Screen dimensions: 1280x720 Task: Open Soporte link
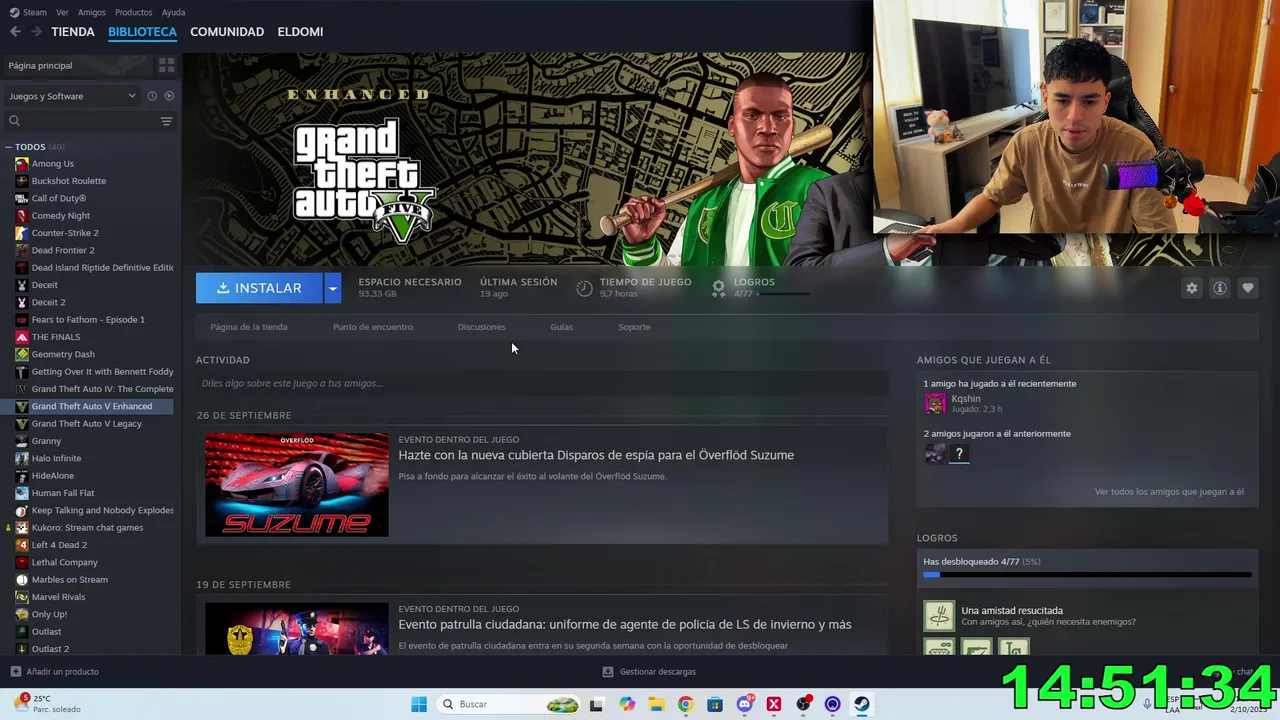(x=634, y=327)
